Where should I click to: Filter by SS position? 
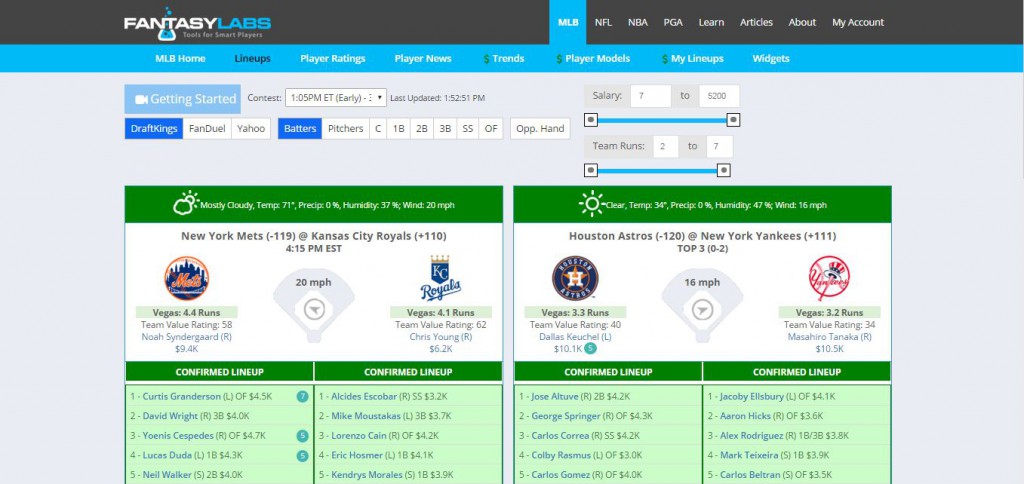click(468, 129)
